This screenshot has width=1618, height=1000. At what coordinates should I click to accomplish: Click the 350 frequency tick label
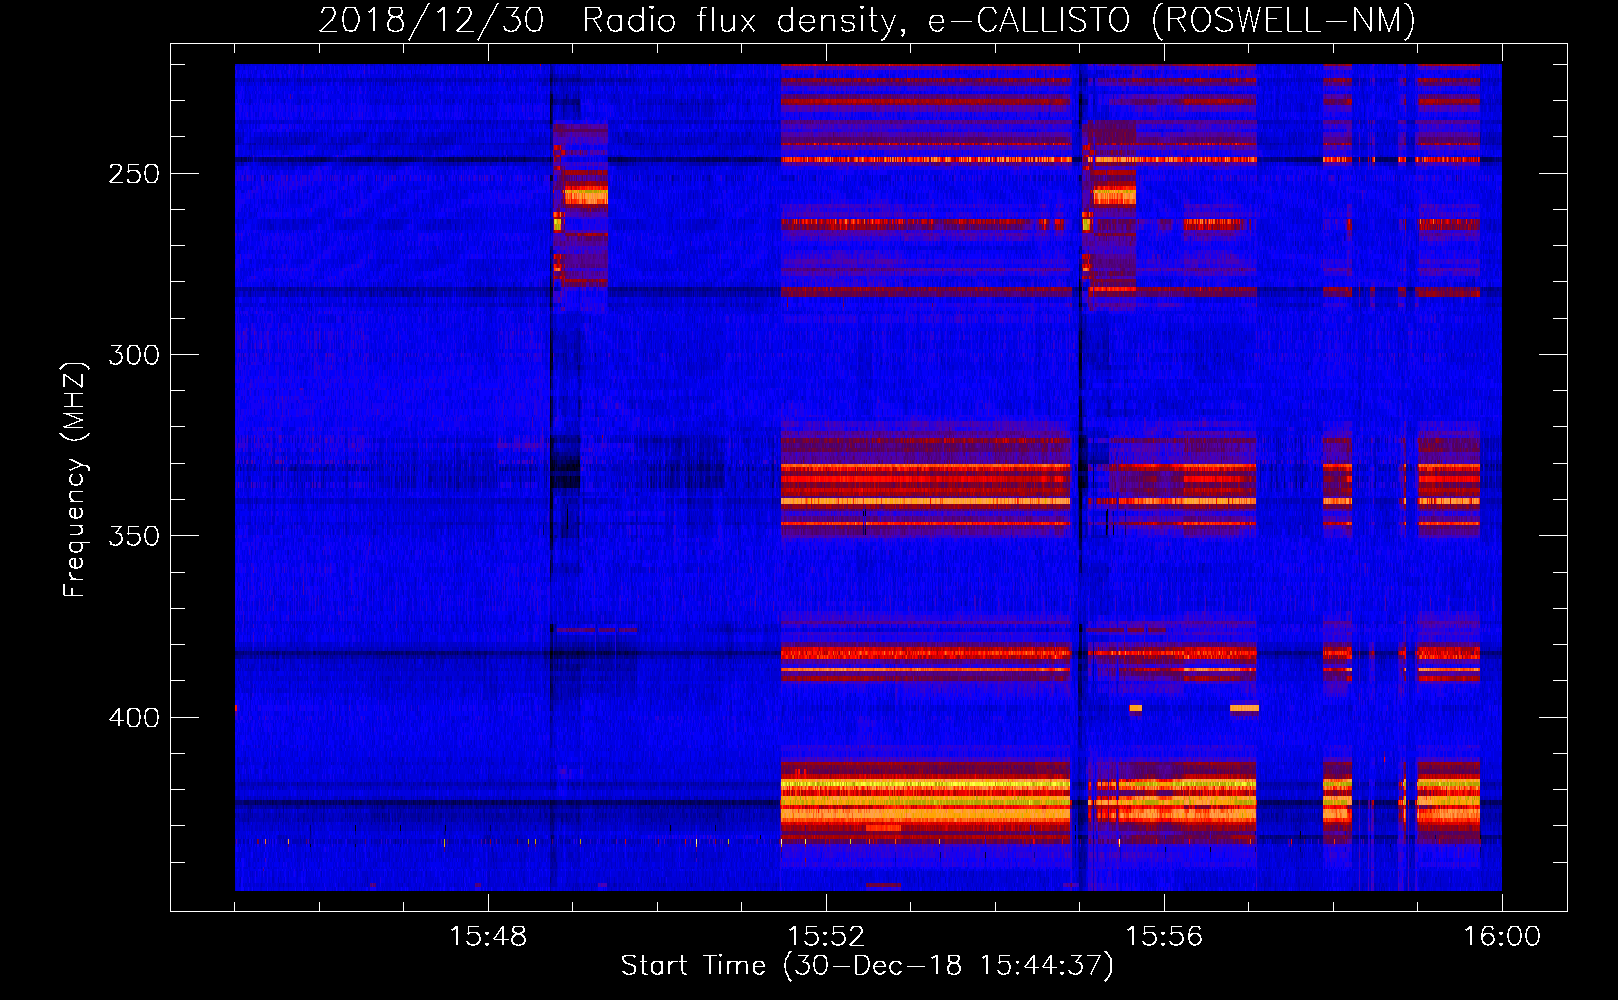point(134,536)
